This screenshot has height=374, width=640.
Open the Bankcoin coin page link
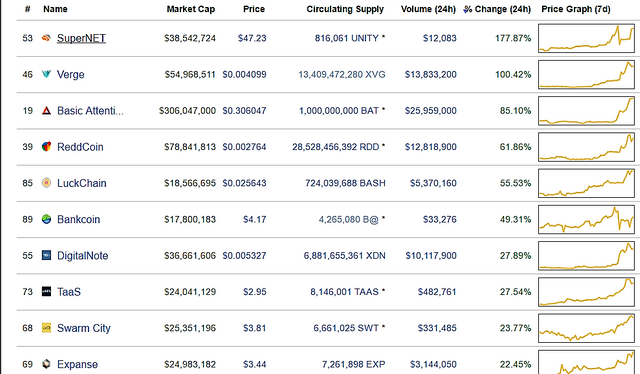click(78, 219)
